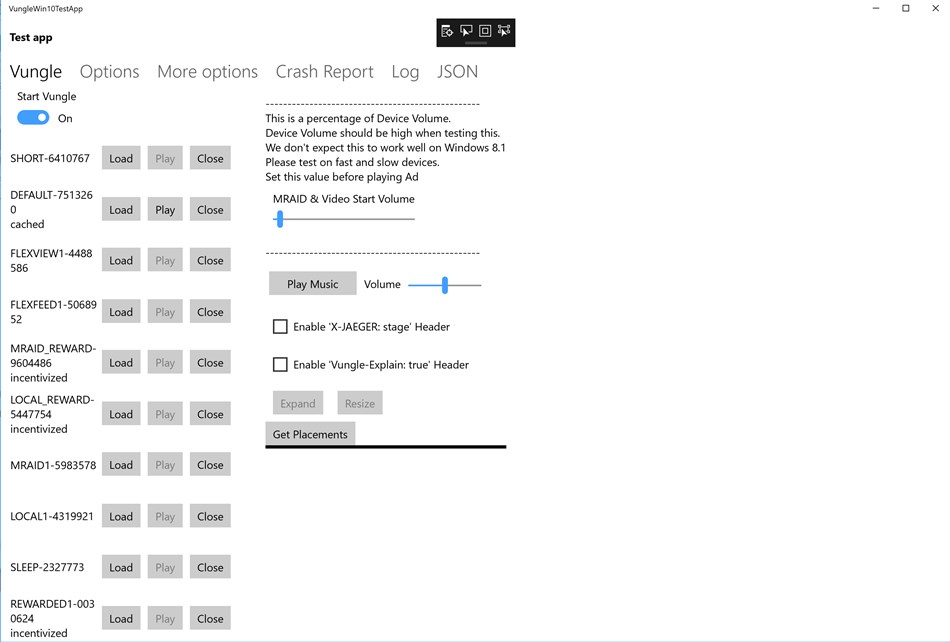
Task: Show the Log tab
Action: coord(405,71)
